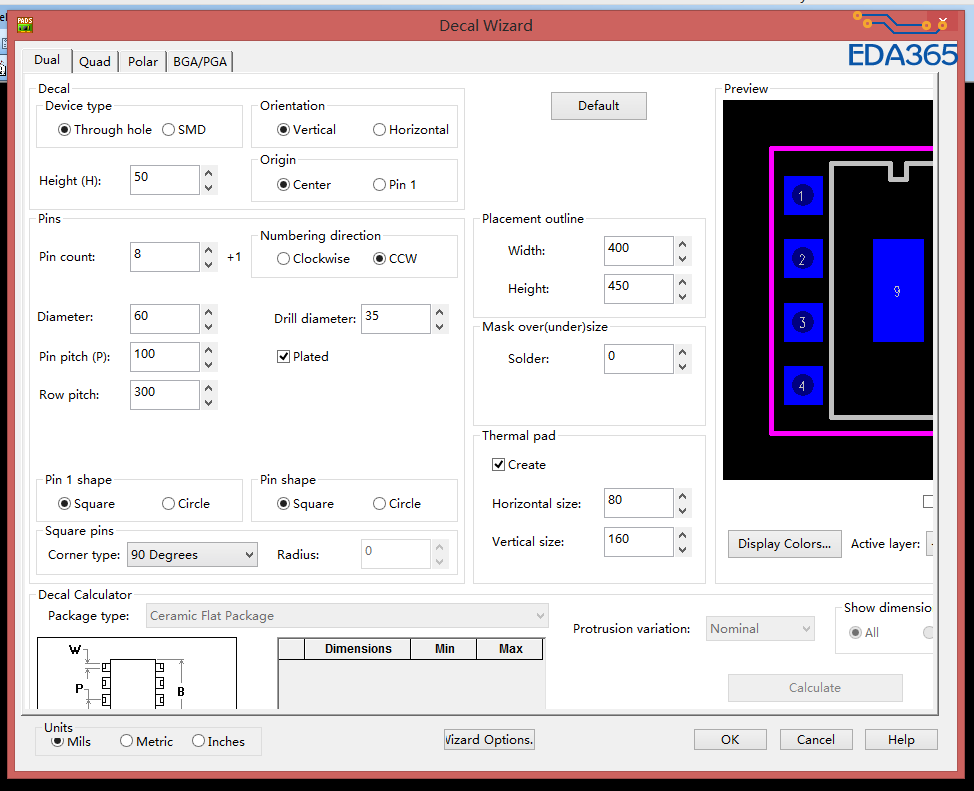Switch to the Polar tab
The width and height of the screenshot is (974, 791).
click(143, 62)
